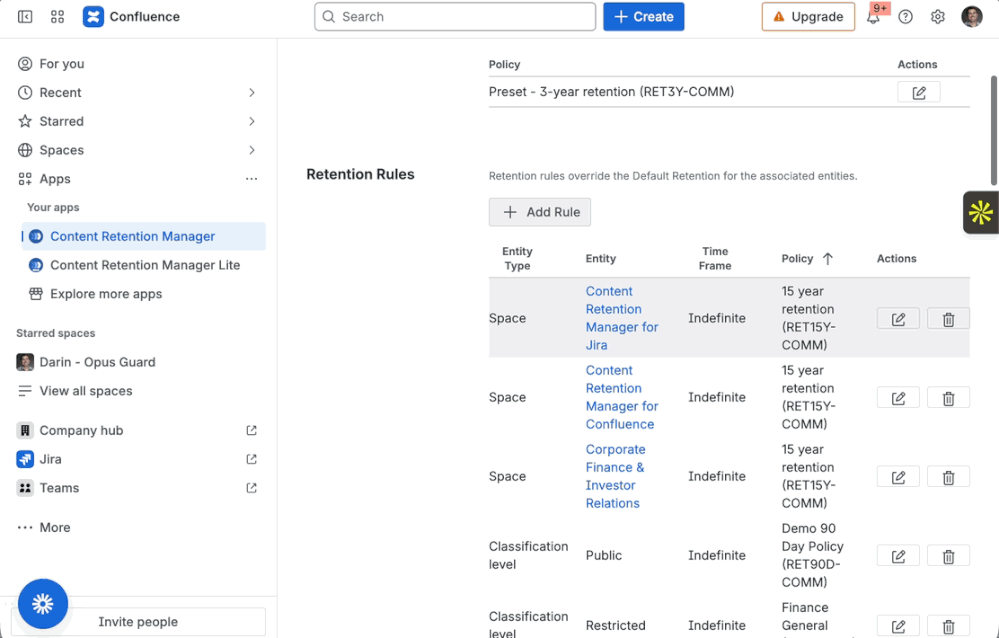Open the Content Retention Manager for Jira link

[622, 318]
